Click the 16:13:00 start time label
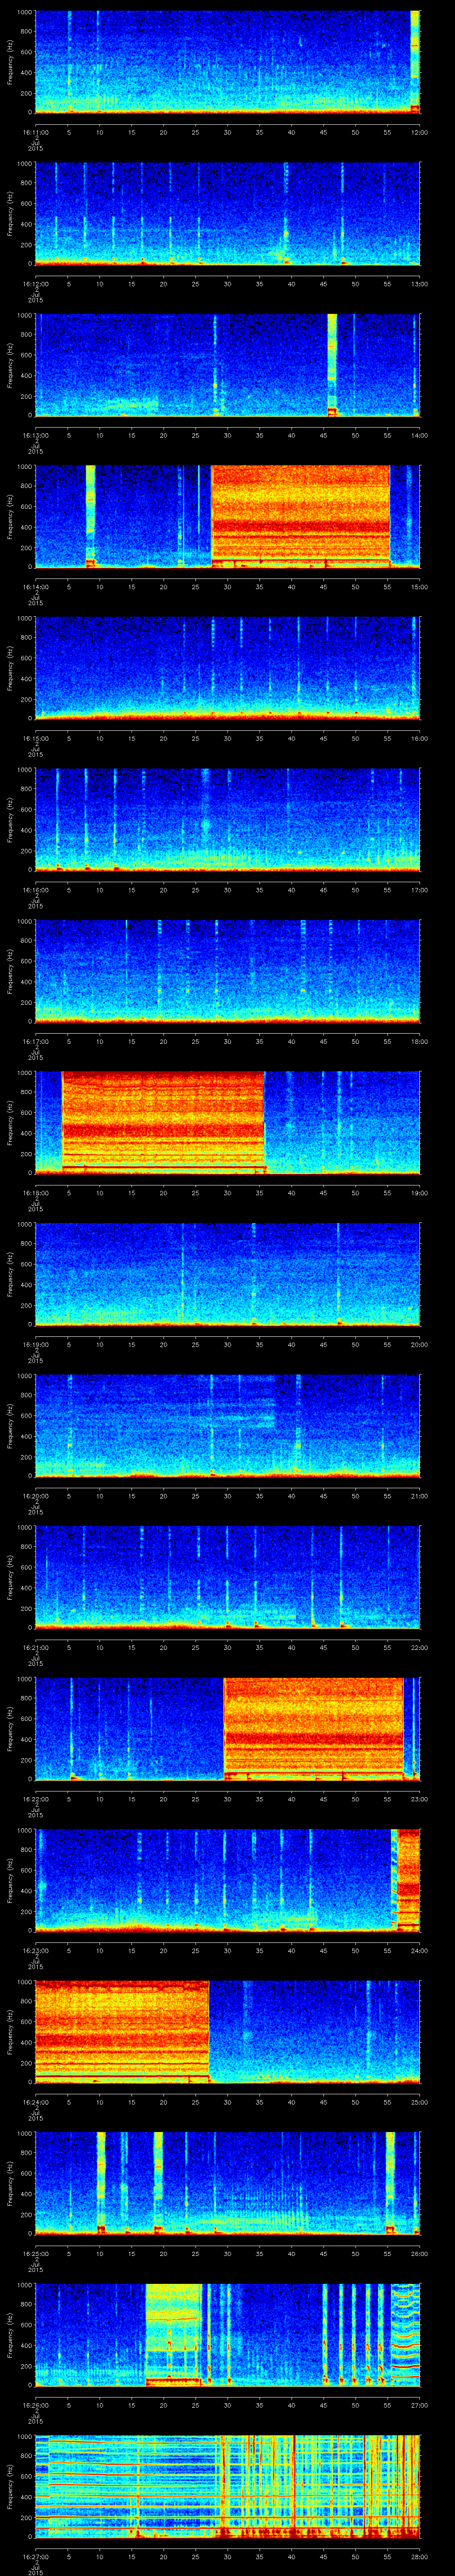The image size is (455, 2576). 35,435
